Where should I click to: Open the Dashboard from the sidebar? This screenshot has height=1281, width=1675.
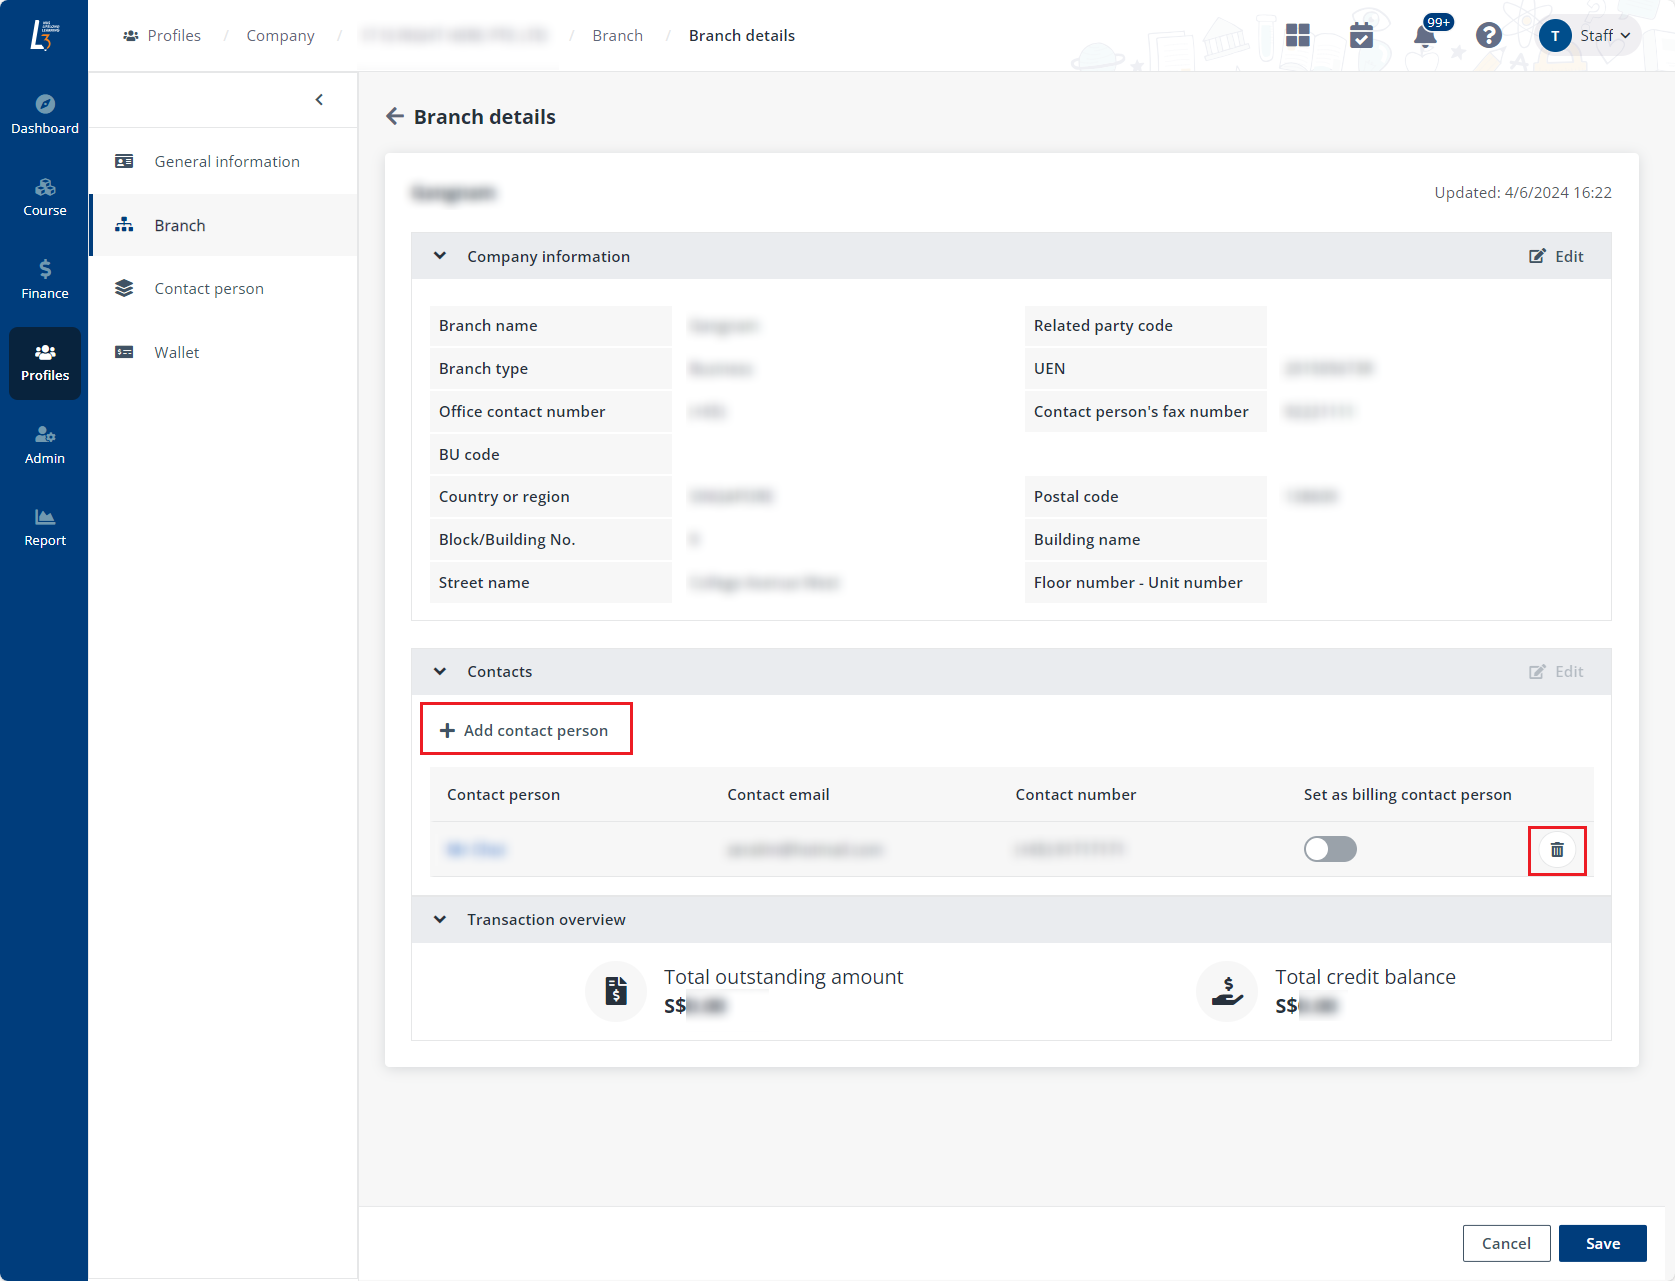(x=44, y=112)
